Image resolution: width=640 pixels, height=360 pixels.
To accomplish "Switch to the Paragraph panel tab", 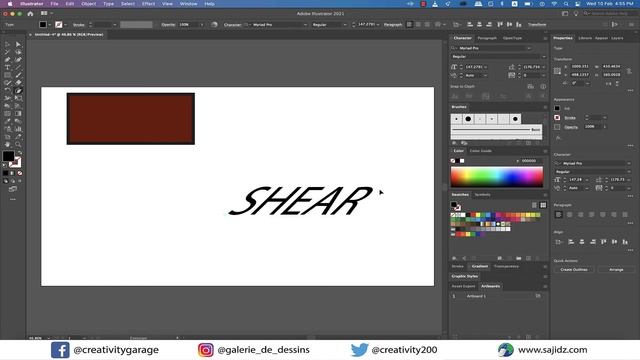I will [x=487, y=38].
